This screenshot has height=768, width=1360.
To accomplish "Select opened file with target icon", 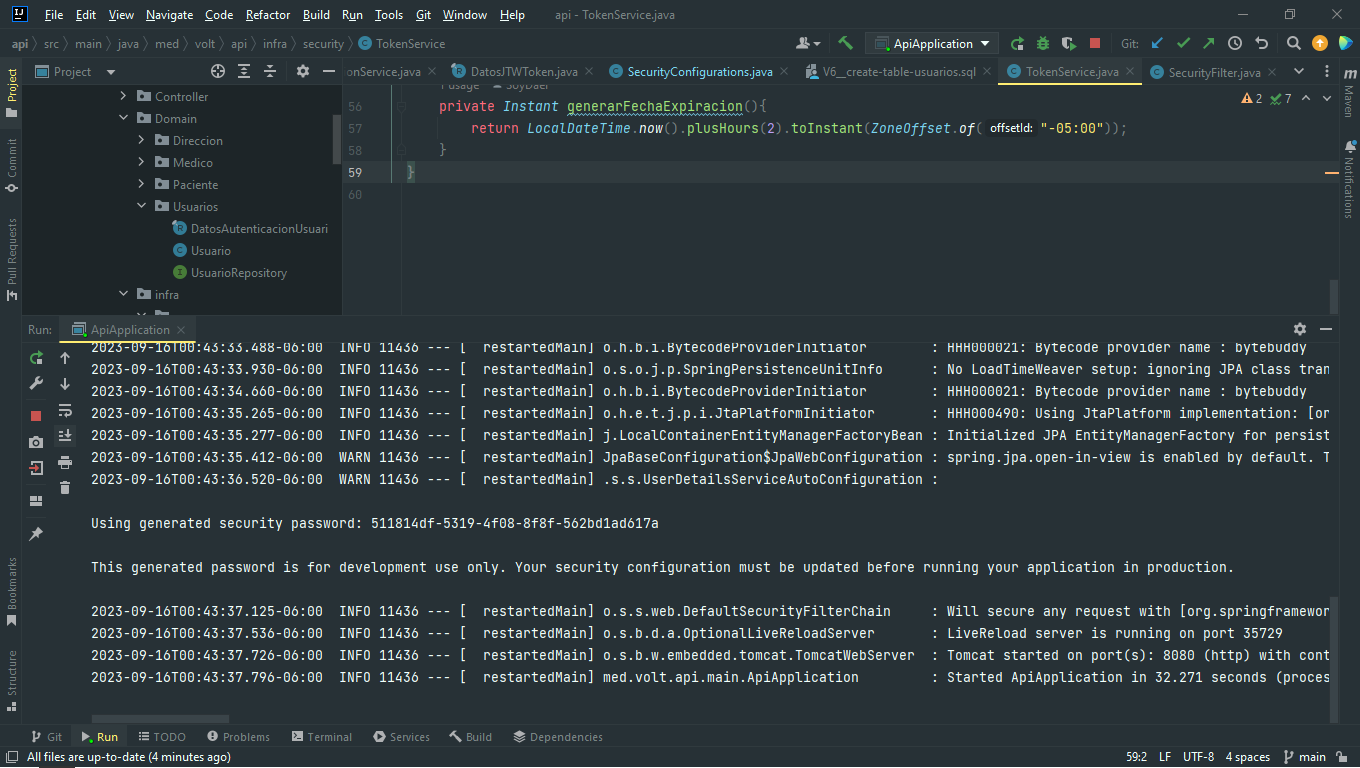I will point(218,71).
